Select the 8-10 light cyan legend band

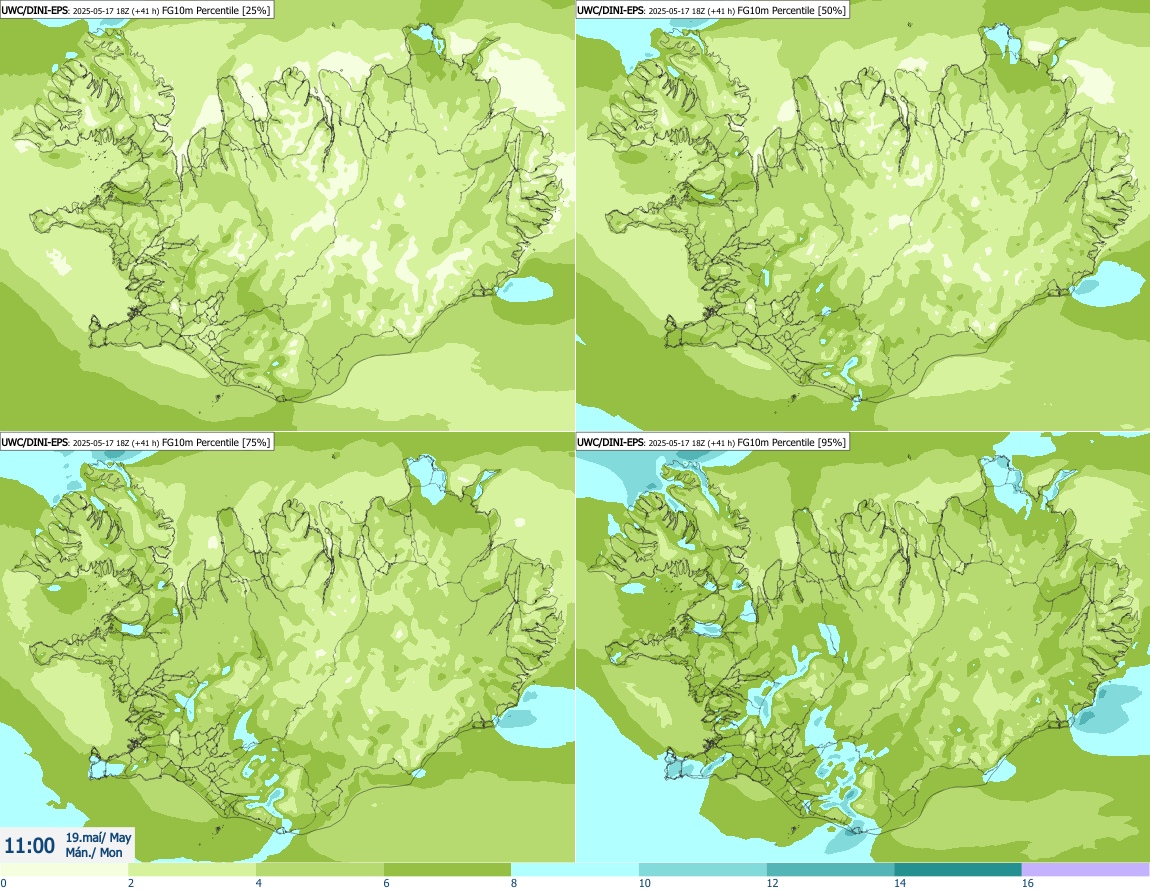pyautogui.click(x=574, y=869)
